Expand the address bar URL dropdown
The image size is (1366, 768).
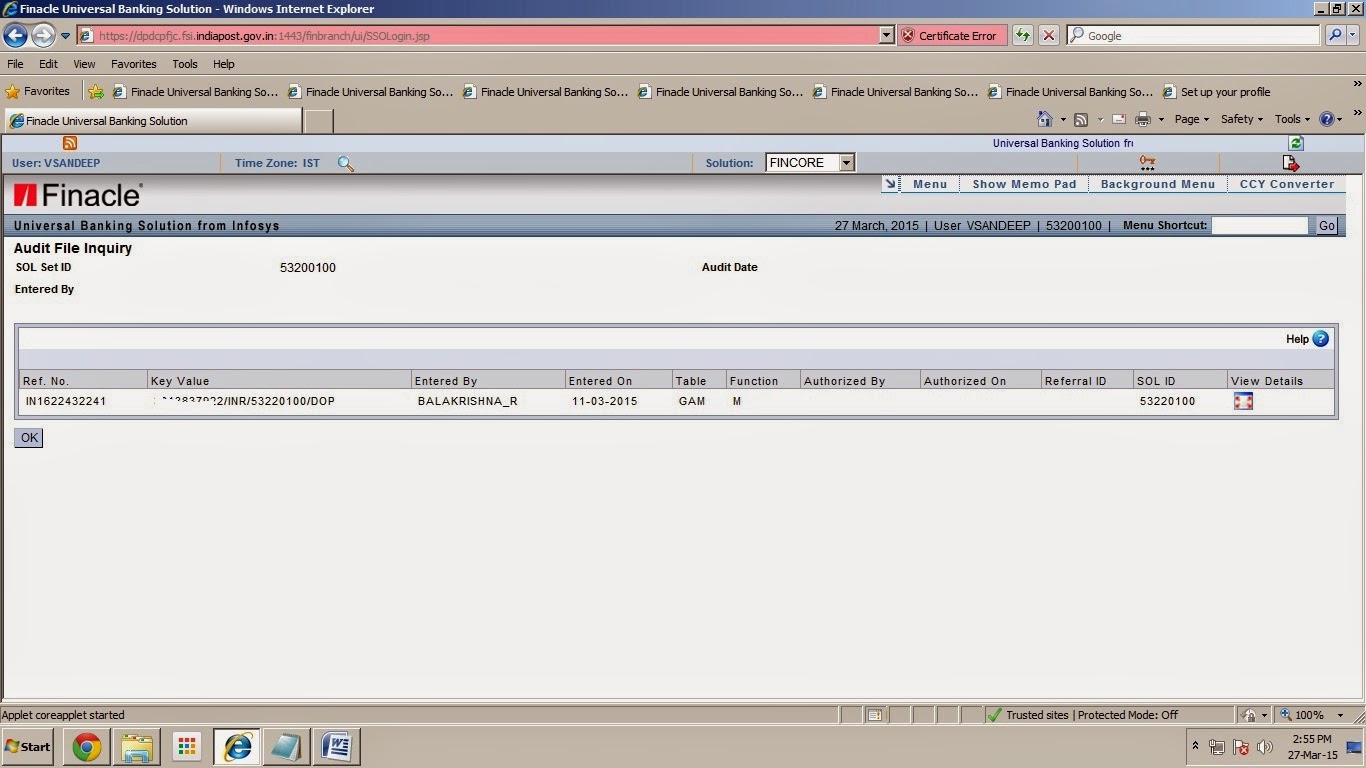coord(886,35)
